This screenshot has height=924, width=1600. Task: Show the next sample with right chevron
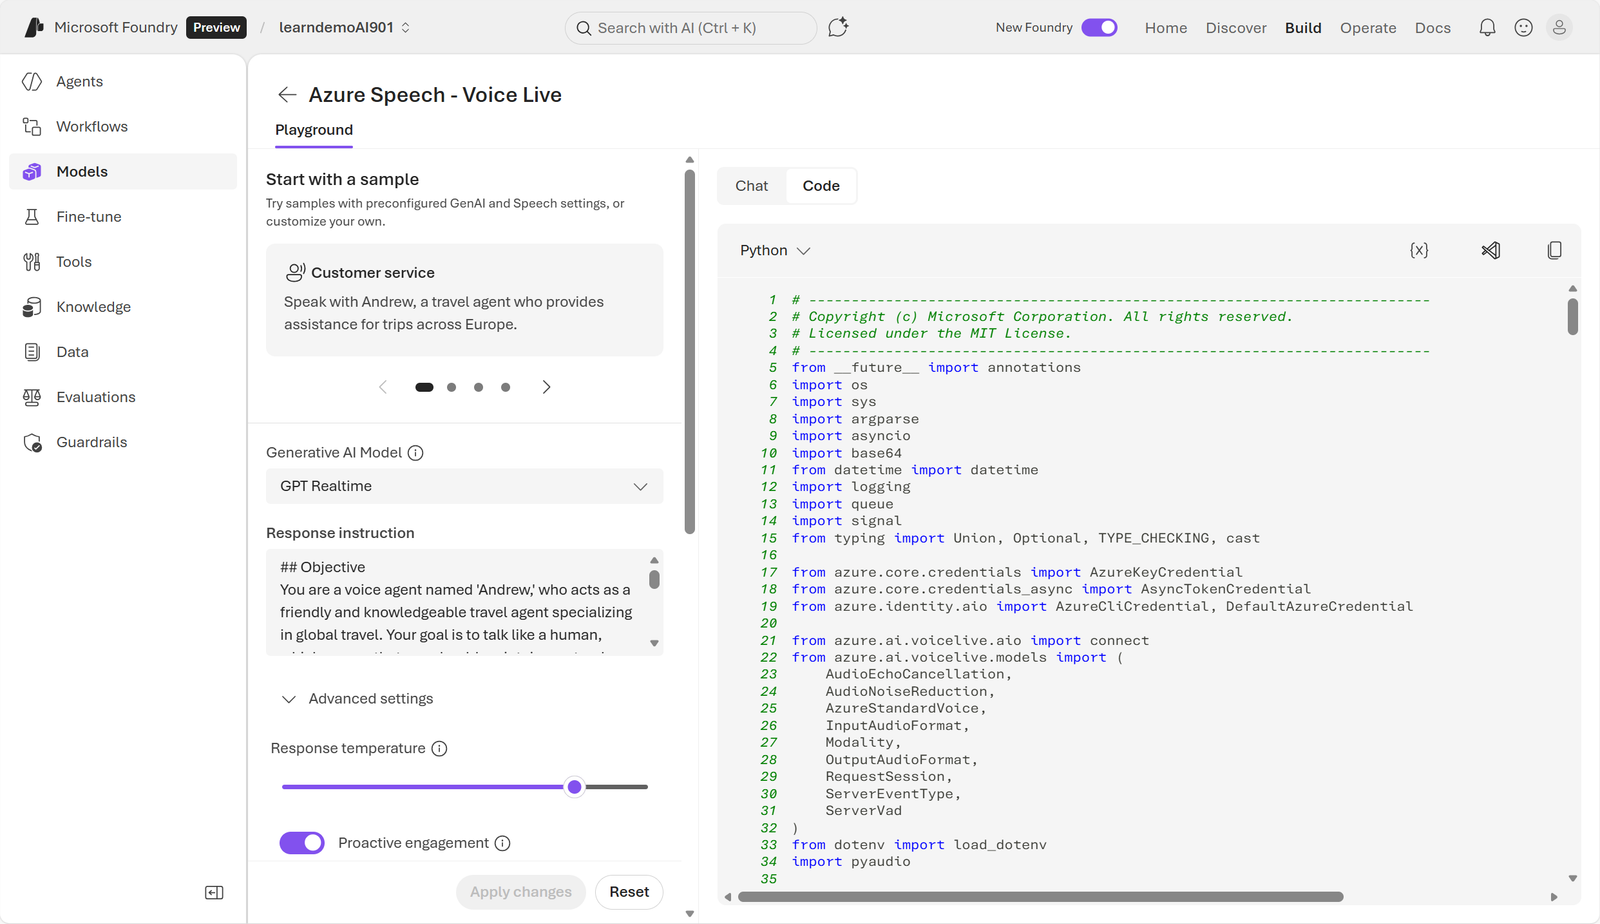(546, 387)
